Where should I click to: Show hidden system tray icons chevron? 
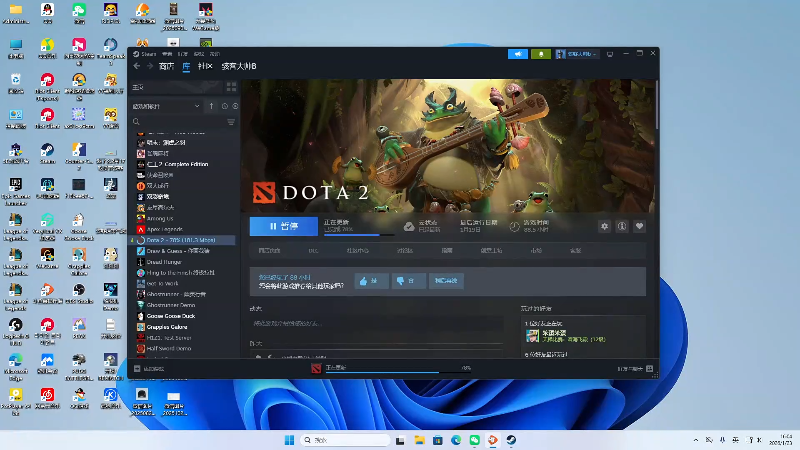(x=695, y=440)
